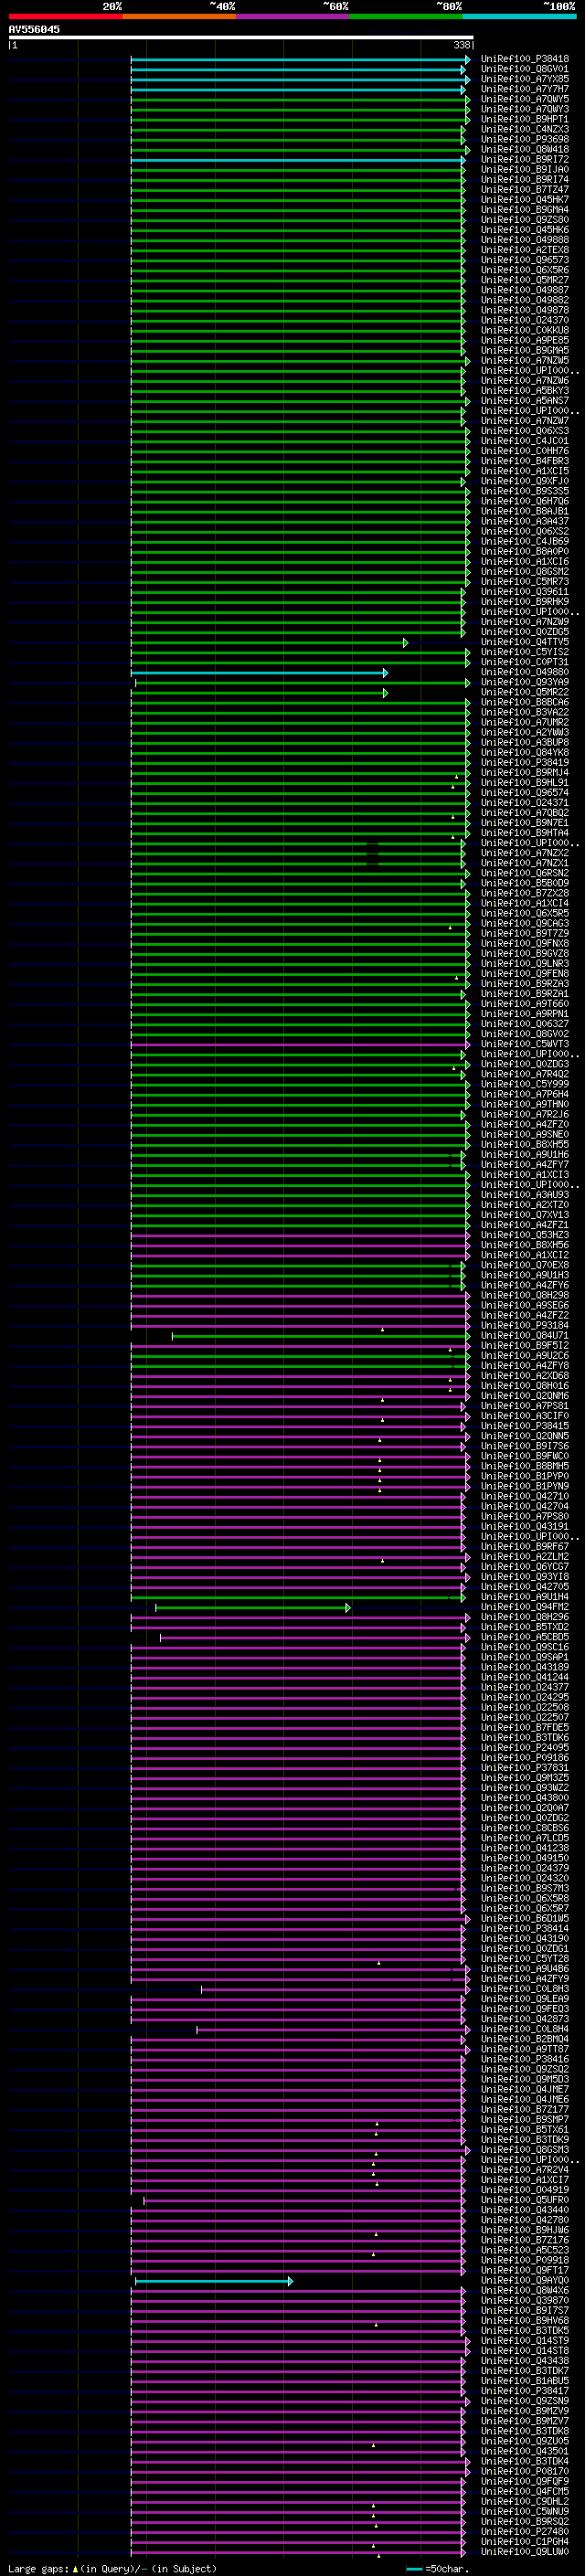
Task: Select the UniRef100_Q39611 label
Action: coord(524,592)
